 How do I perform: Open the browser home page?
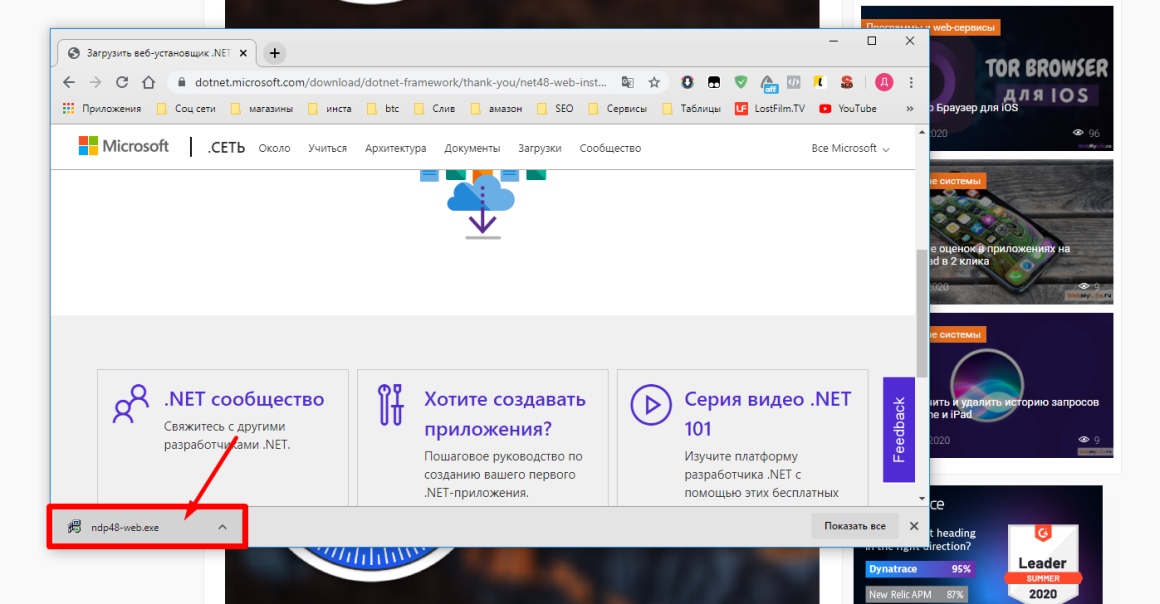pos(149,82)
